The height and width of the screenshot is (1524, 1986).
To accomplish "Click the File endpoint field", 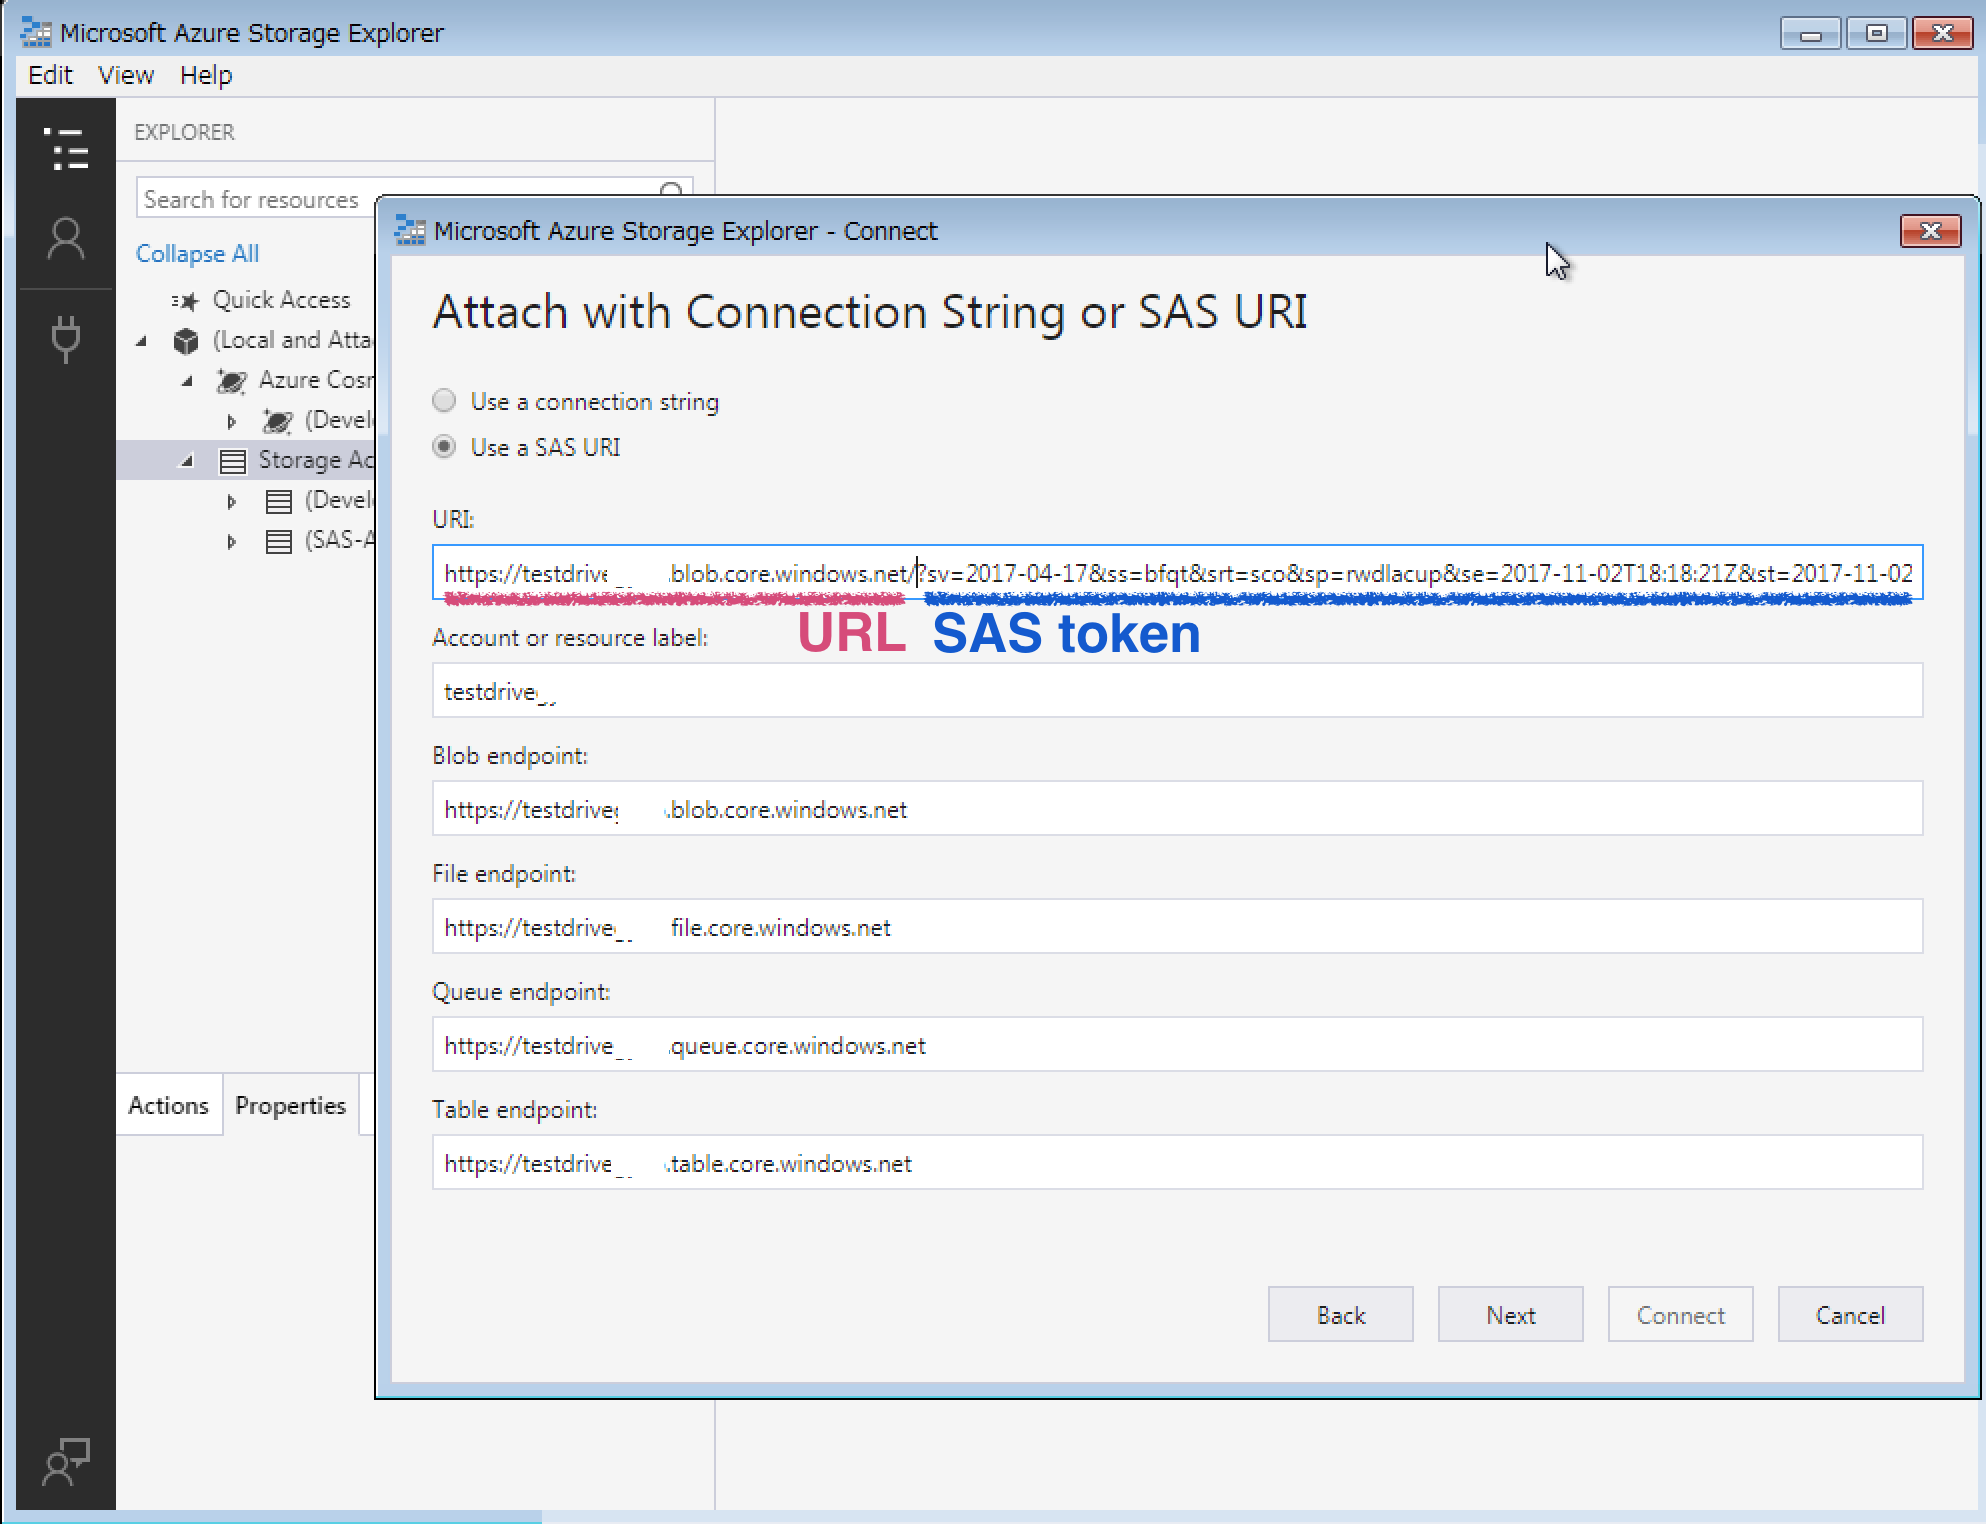I will click(x=1177, y=927).
